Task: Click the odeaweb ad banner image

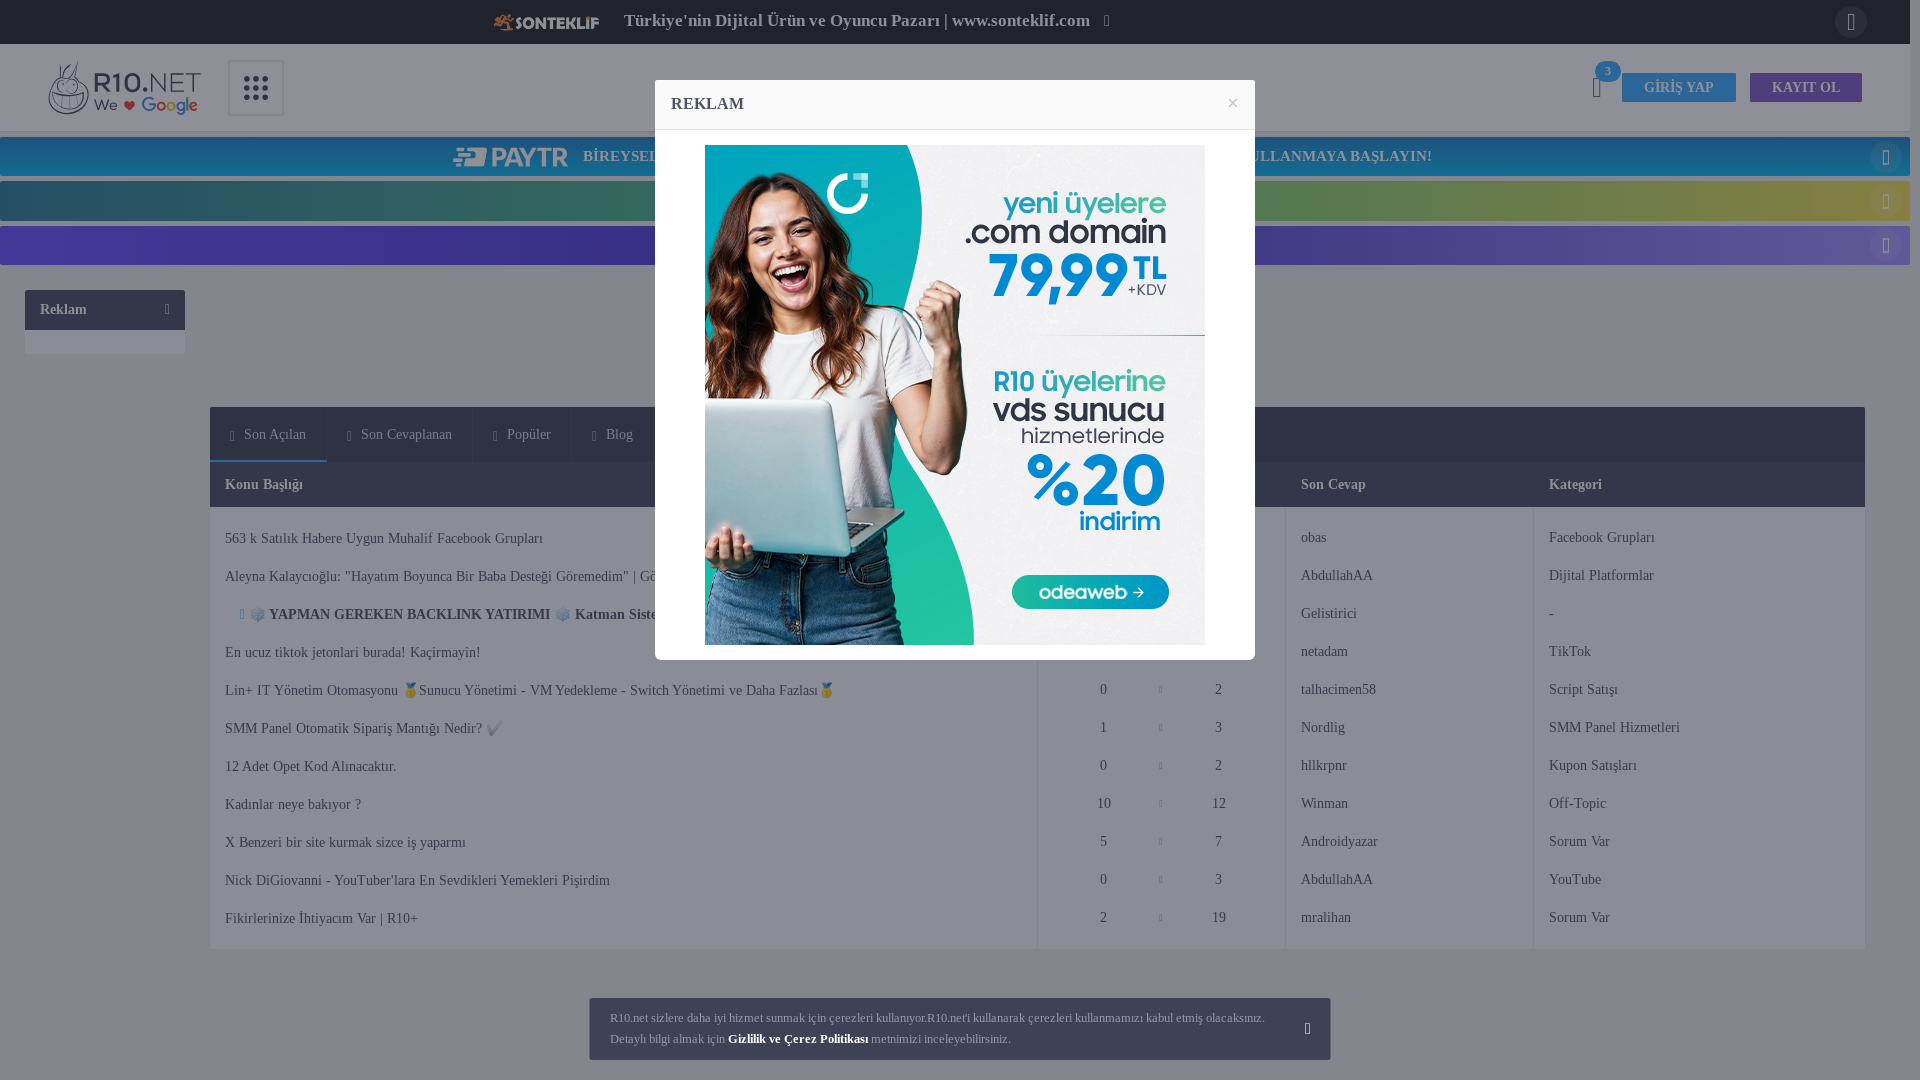Action: pyautogui.click(x=955, y=395)
